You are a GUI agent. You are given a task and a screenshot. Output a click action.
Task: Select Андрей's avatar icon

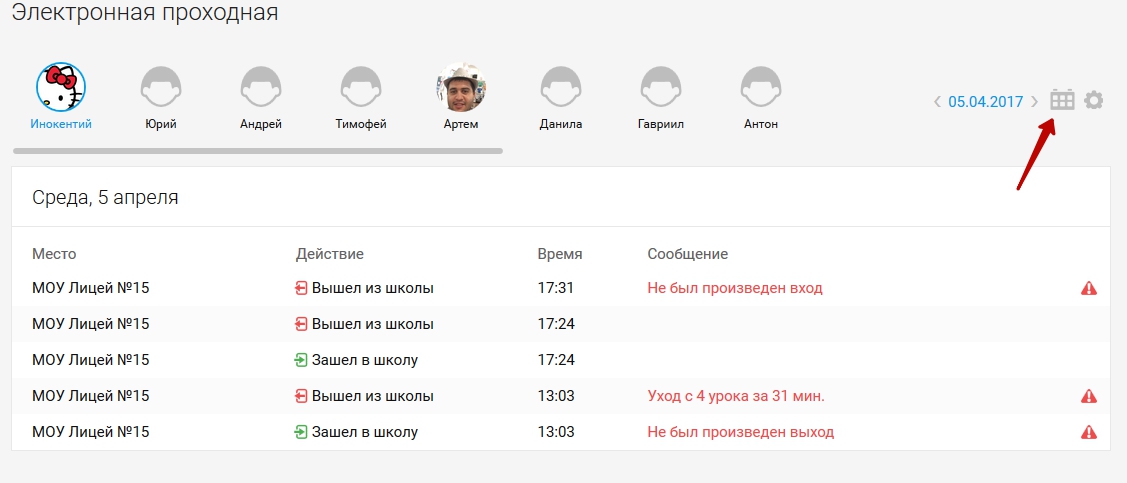pyautogui.click(x=261, y=88)
